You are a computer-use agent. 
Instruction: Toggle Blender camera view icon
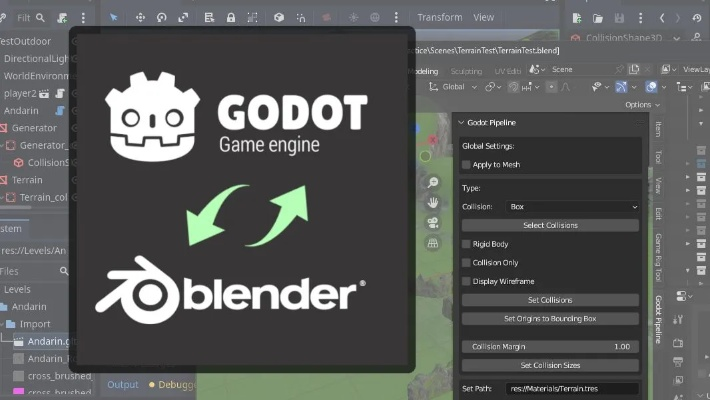[x=433, y=222]
